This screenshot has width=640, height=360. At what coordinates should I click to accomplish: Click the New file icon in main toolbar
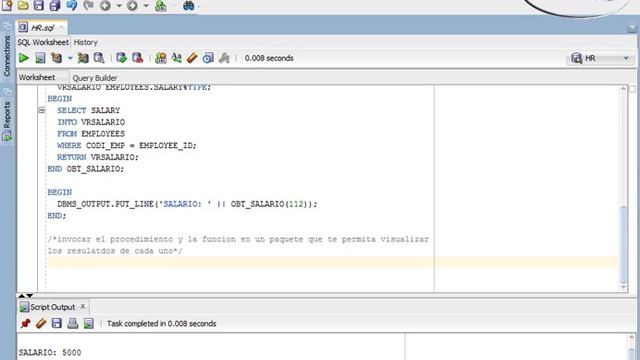(7, 5)
